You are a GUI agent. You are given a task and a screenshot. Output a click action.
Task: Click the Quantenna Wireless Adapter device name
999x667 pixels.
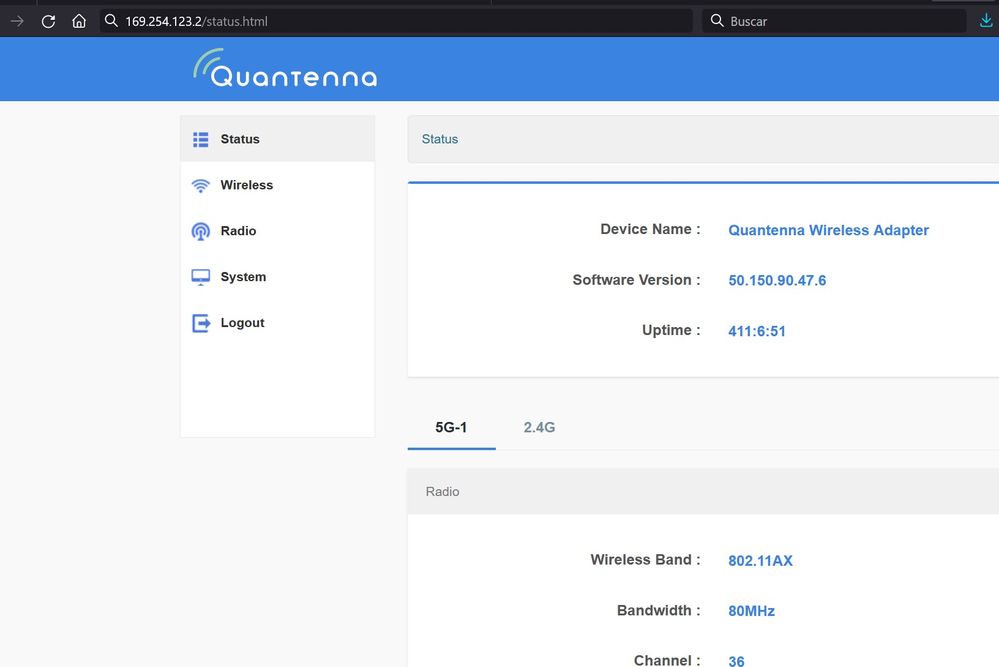click(828, 230)
